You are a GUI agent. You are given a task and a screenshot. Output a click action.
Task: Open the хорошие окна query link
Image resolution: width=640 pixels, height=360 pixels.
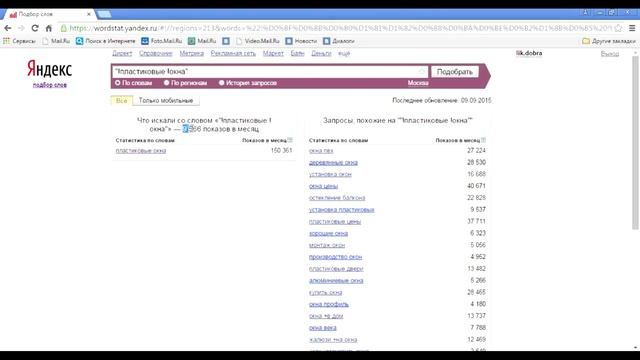[x=328, y=233]
